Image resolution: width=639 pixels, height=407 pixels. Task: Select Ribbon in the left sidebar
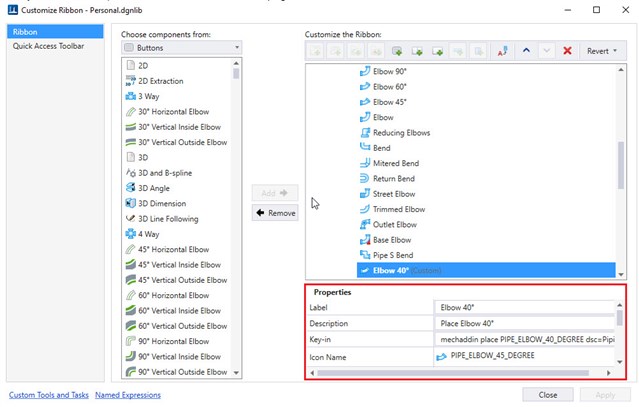pyautogui.click(x=55, y=32)
